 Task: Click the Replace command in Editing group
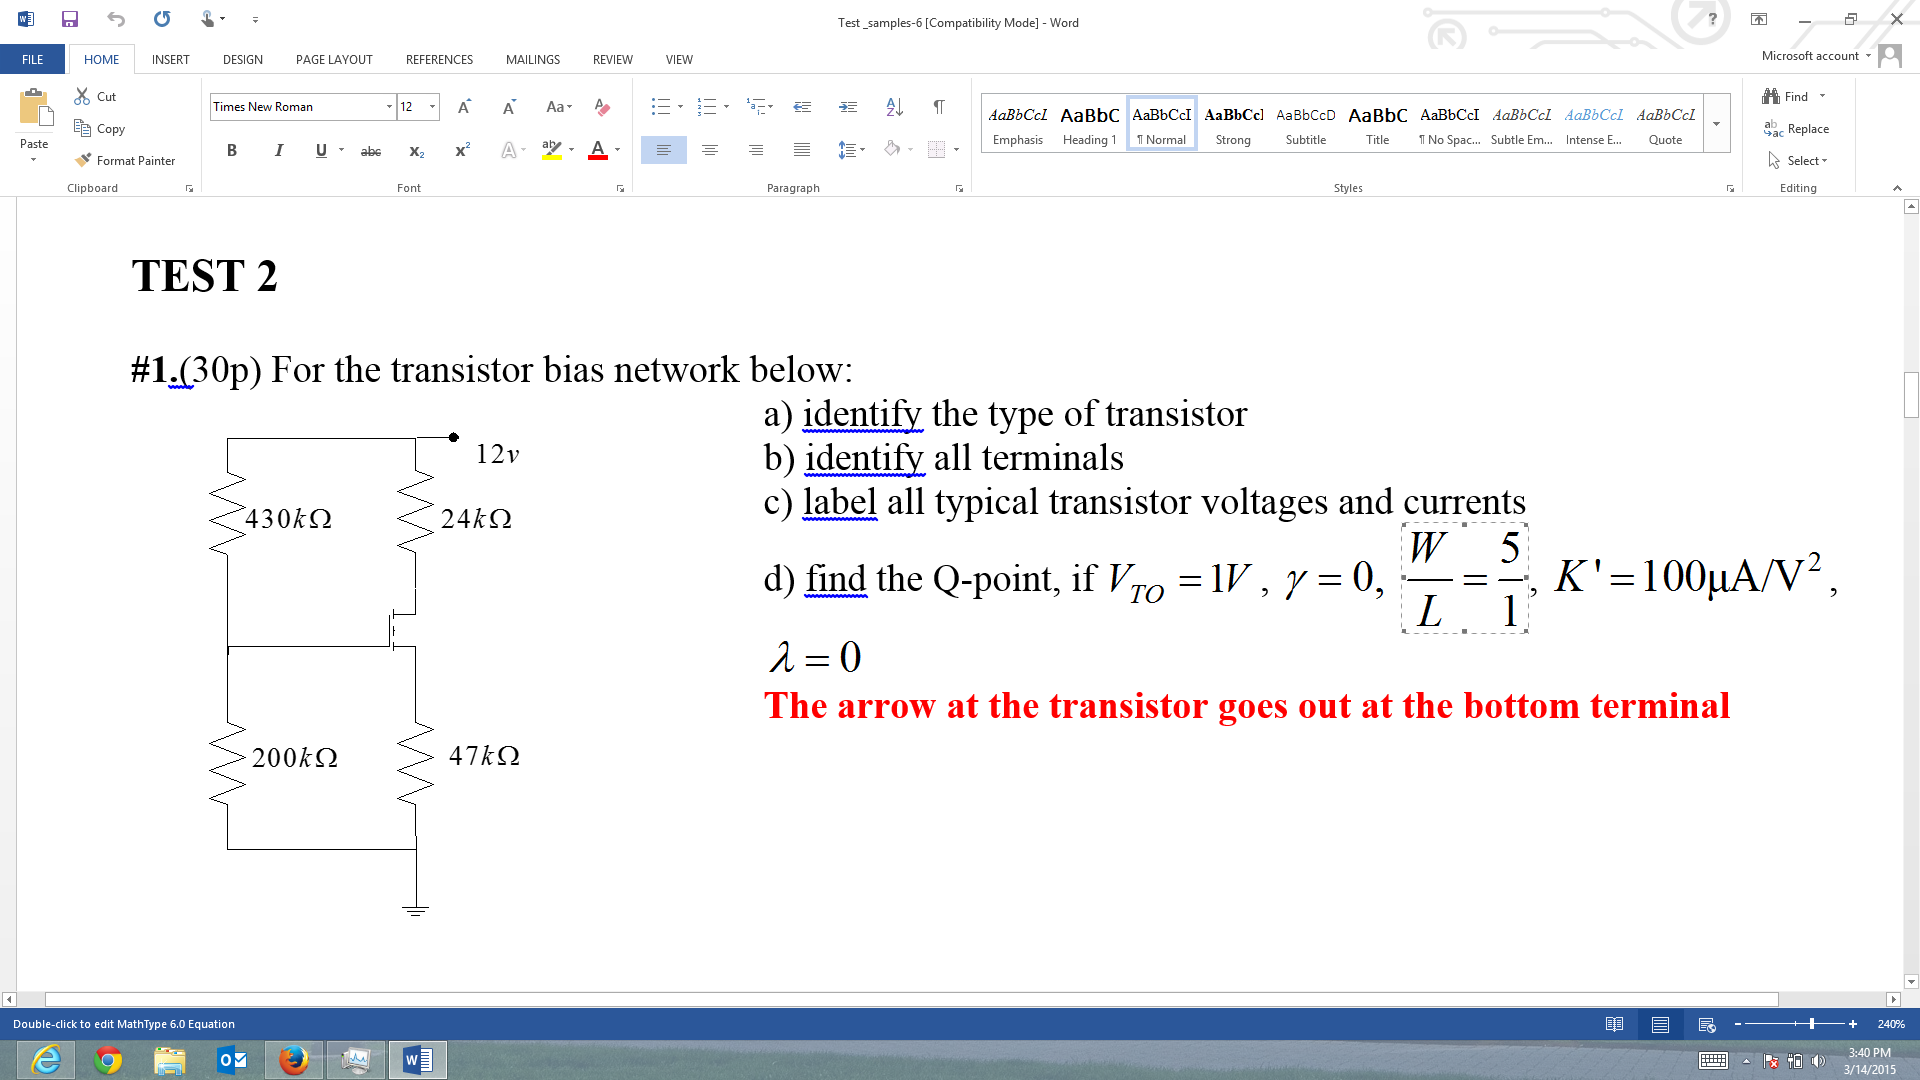point(1805,128)
